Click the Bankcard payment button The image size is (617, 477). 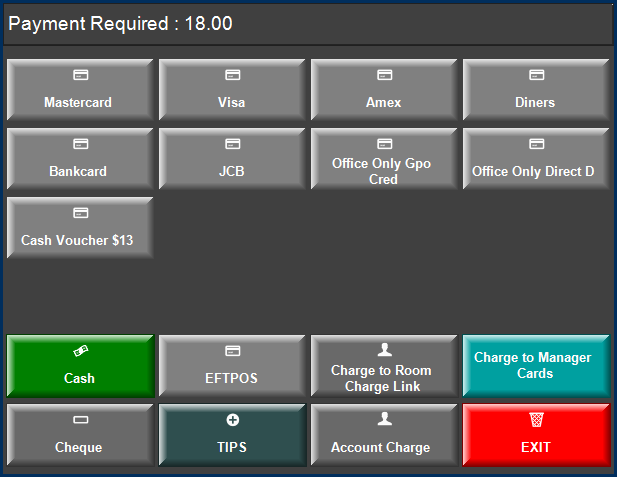coord(80,160)
